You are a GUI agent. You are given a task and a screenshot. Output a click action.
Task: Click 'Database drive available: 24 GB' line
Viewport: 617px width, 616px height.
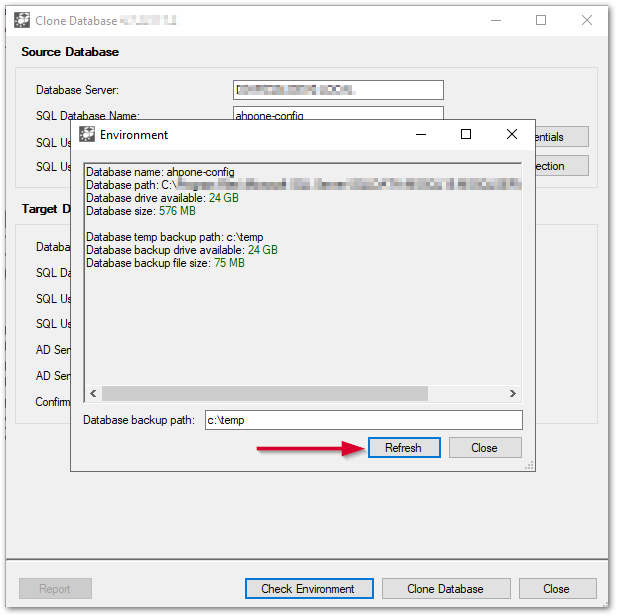point(162,198)
